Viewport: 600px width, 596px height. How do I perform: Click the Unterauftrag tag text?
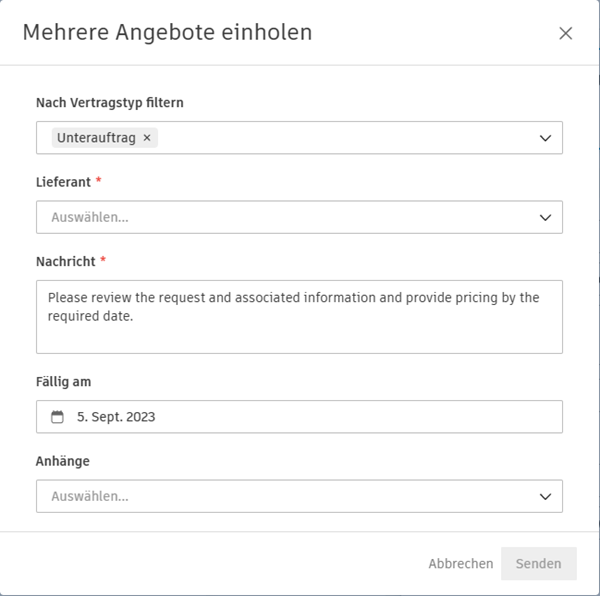pyautogui.click(x=96, y=138)
